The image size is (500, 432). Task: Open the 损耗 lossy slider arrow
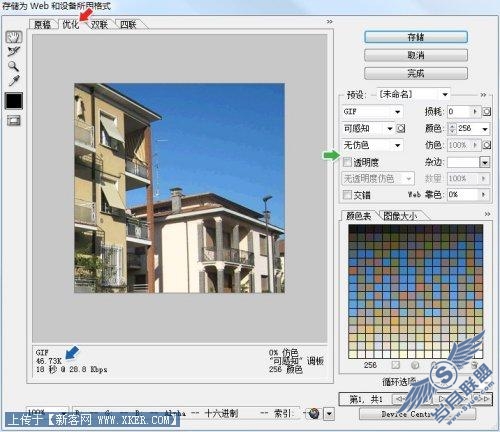click(x=475, y=111)
